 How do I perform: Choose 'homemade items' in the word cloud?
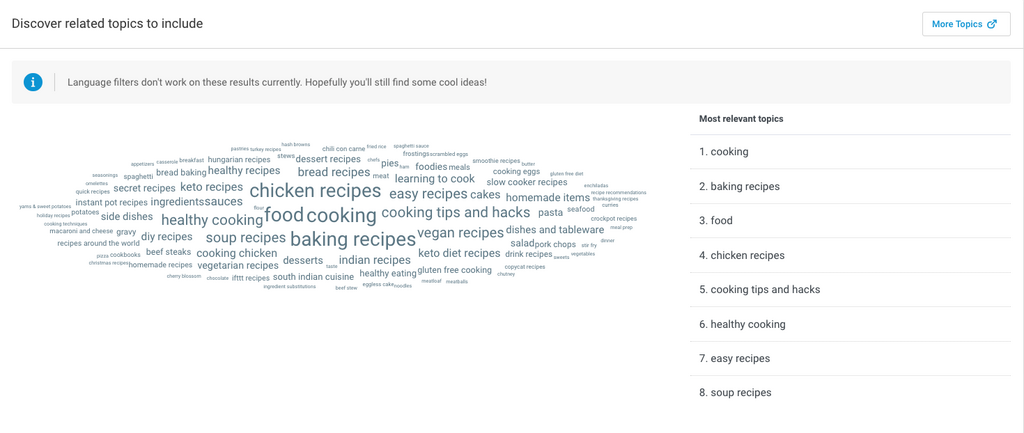(x=548, y=198)
